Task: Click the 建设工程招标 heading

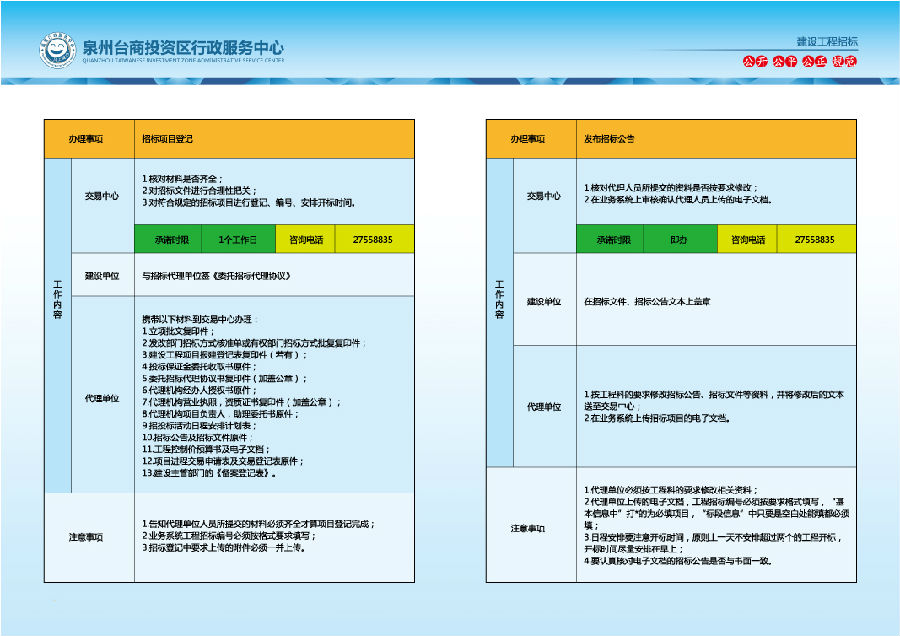Action: 827,41
